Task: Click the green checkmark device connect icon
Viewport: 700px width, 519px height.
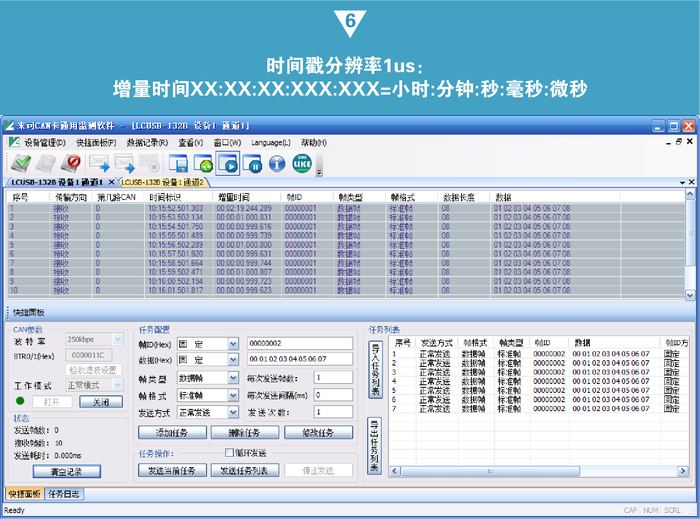Action: [21, 163]
